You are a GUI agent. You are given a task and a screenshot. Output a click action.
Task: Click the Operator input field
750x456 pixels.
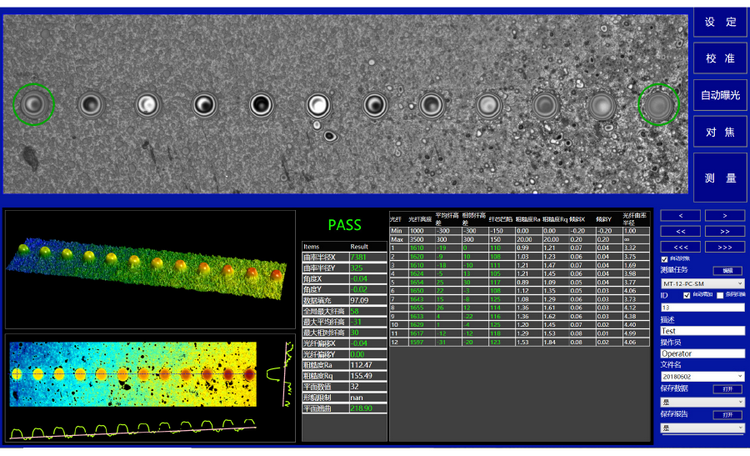(702, 353)
